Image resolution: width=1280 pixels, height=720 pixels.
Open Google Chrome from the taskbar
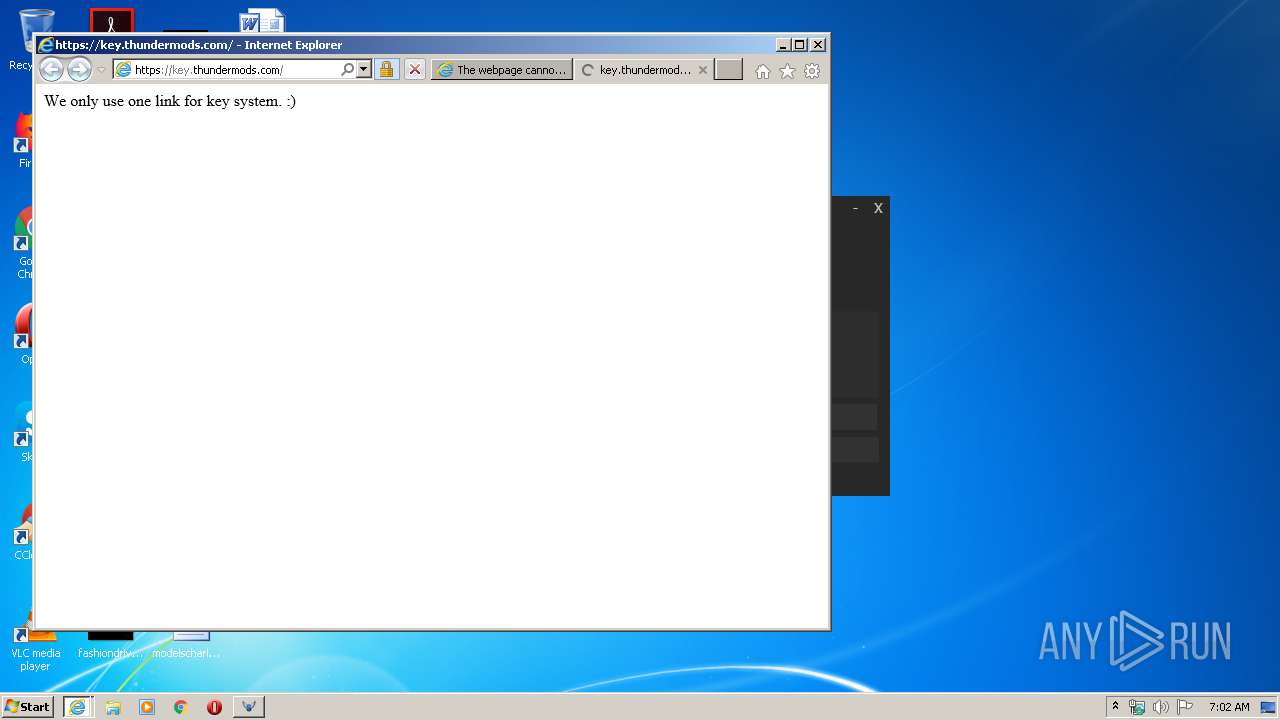point(181,707)
